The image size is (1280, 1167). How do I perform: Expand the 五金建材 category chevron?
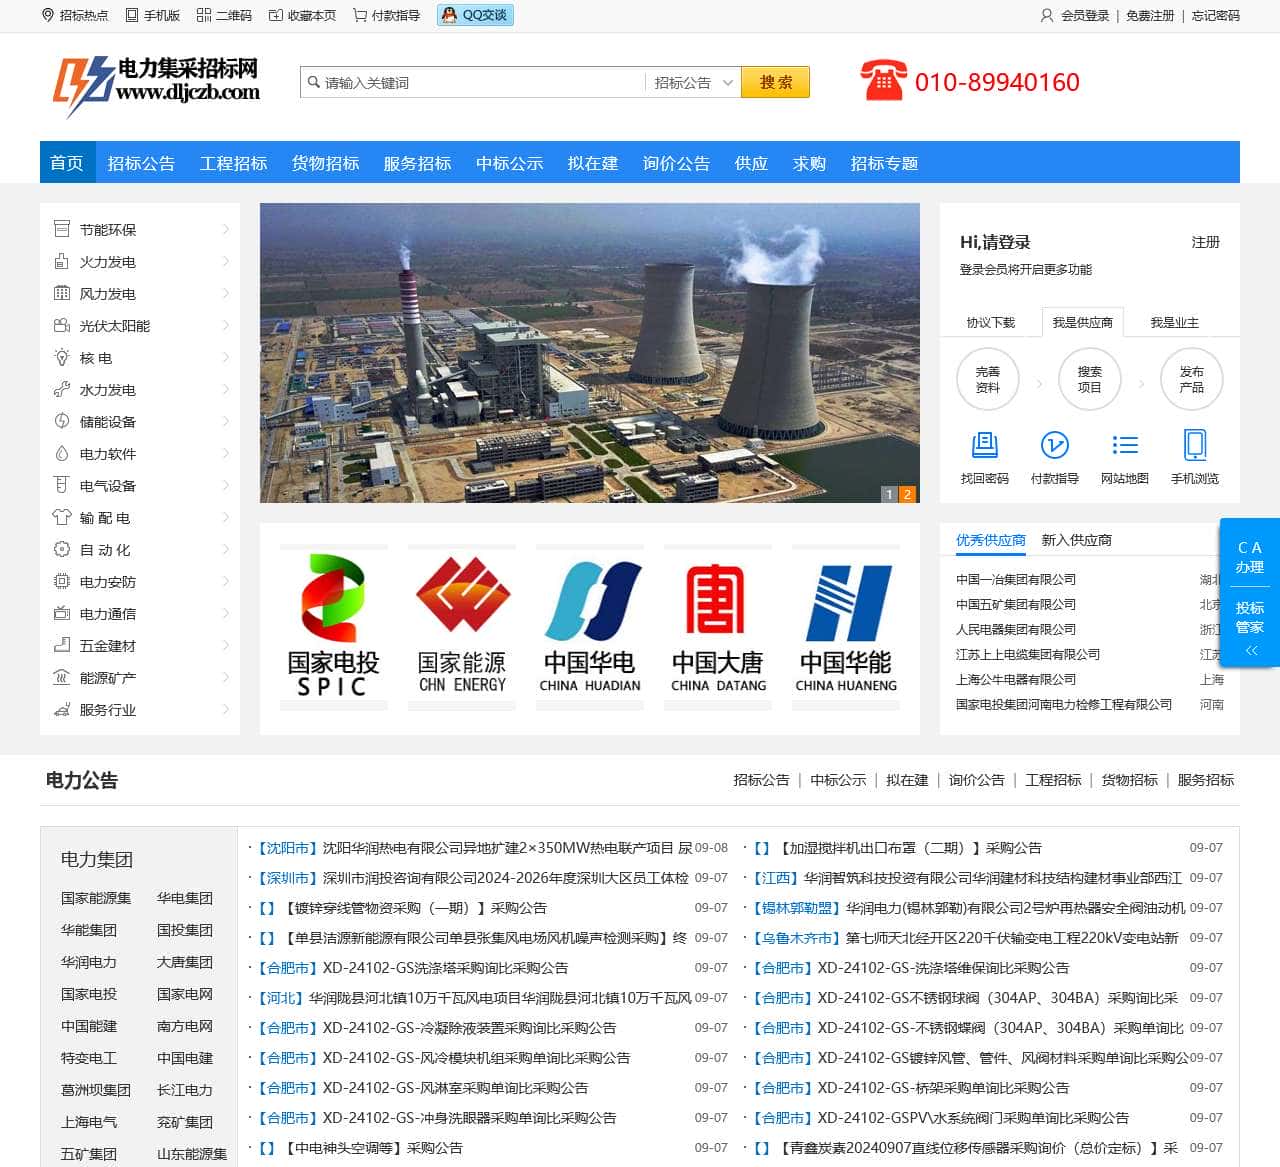225,645
